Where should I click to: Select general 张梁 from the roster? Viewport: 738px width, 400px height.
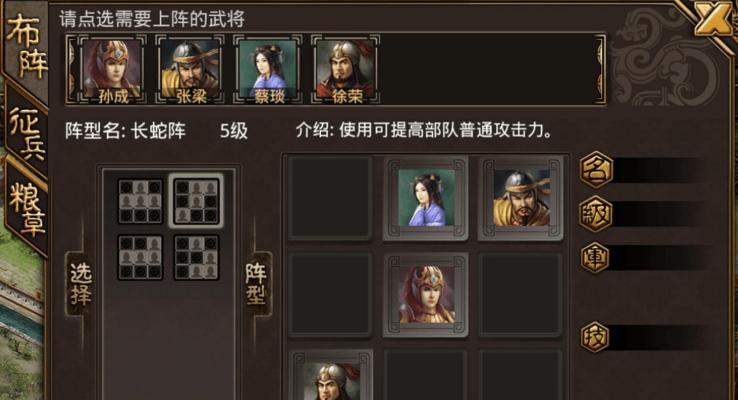pos(191,69)
